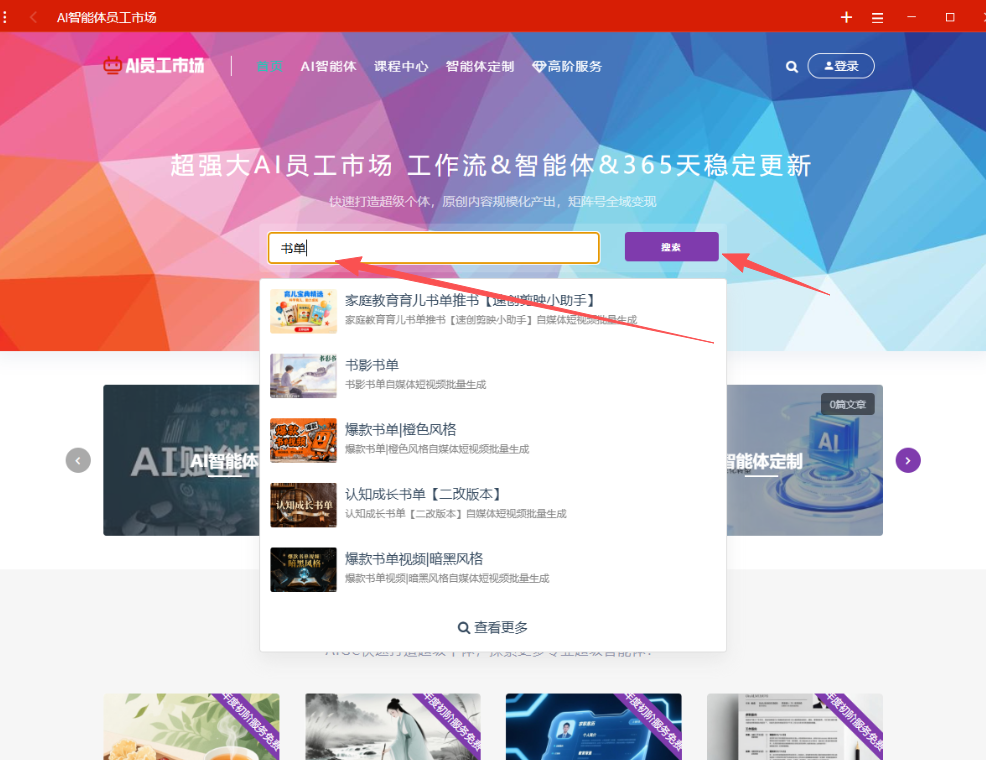Open the 首页 navigation tab

click(x=269, y=67)
